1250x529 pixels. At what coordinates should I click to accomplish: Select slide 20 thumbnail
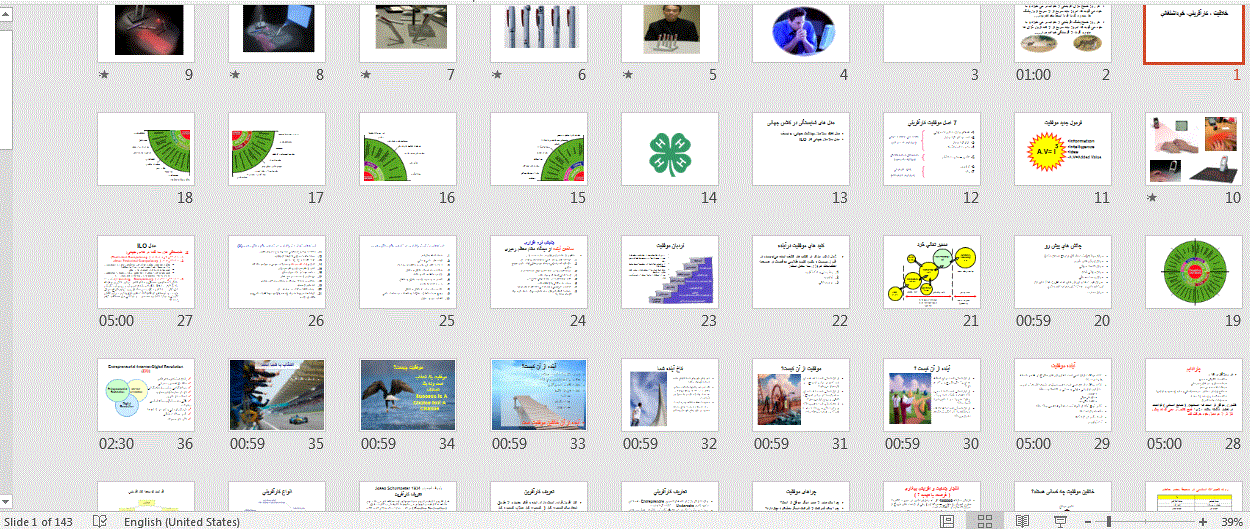(1063, 272)
